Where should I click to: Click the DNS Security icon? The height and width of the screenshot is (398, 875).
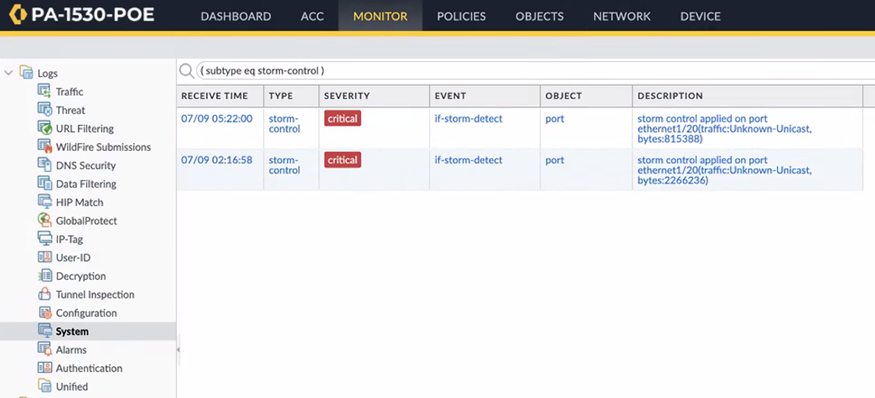tap(45, 165)
